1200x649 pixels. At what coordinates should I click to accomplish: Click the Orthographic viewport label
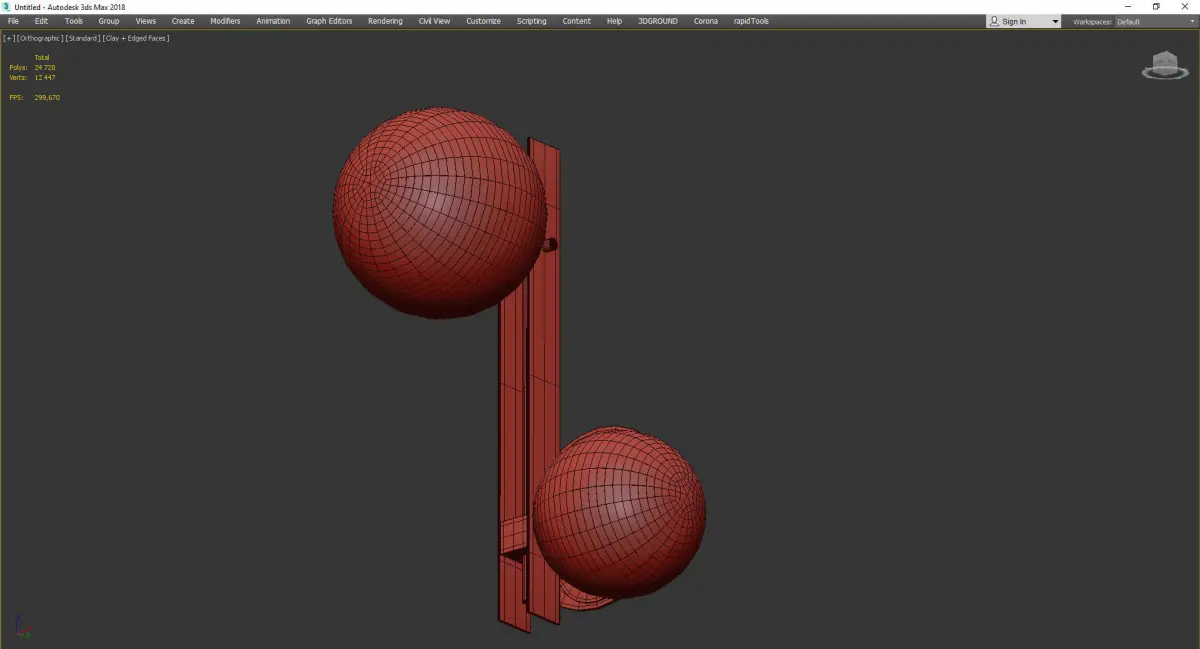40,38
